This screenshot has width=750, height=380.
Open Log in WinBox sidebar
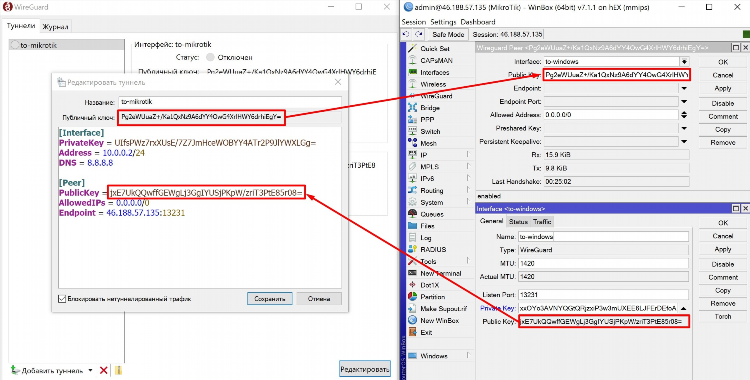[x=426, y=238]
